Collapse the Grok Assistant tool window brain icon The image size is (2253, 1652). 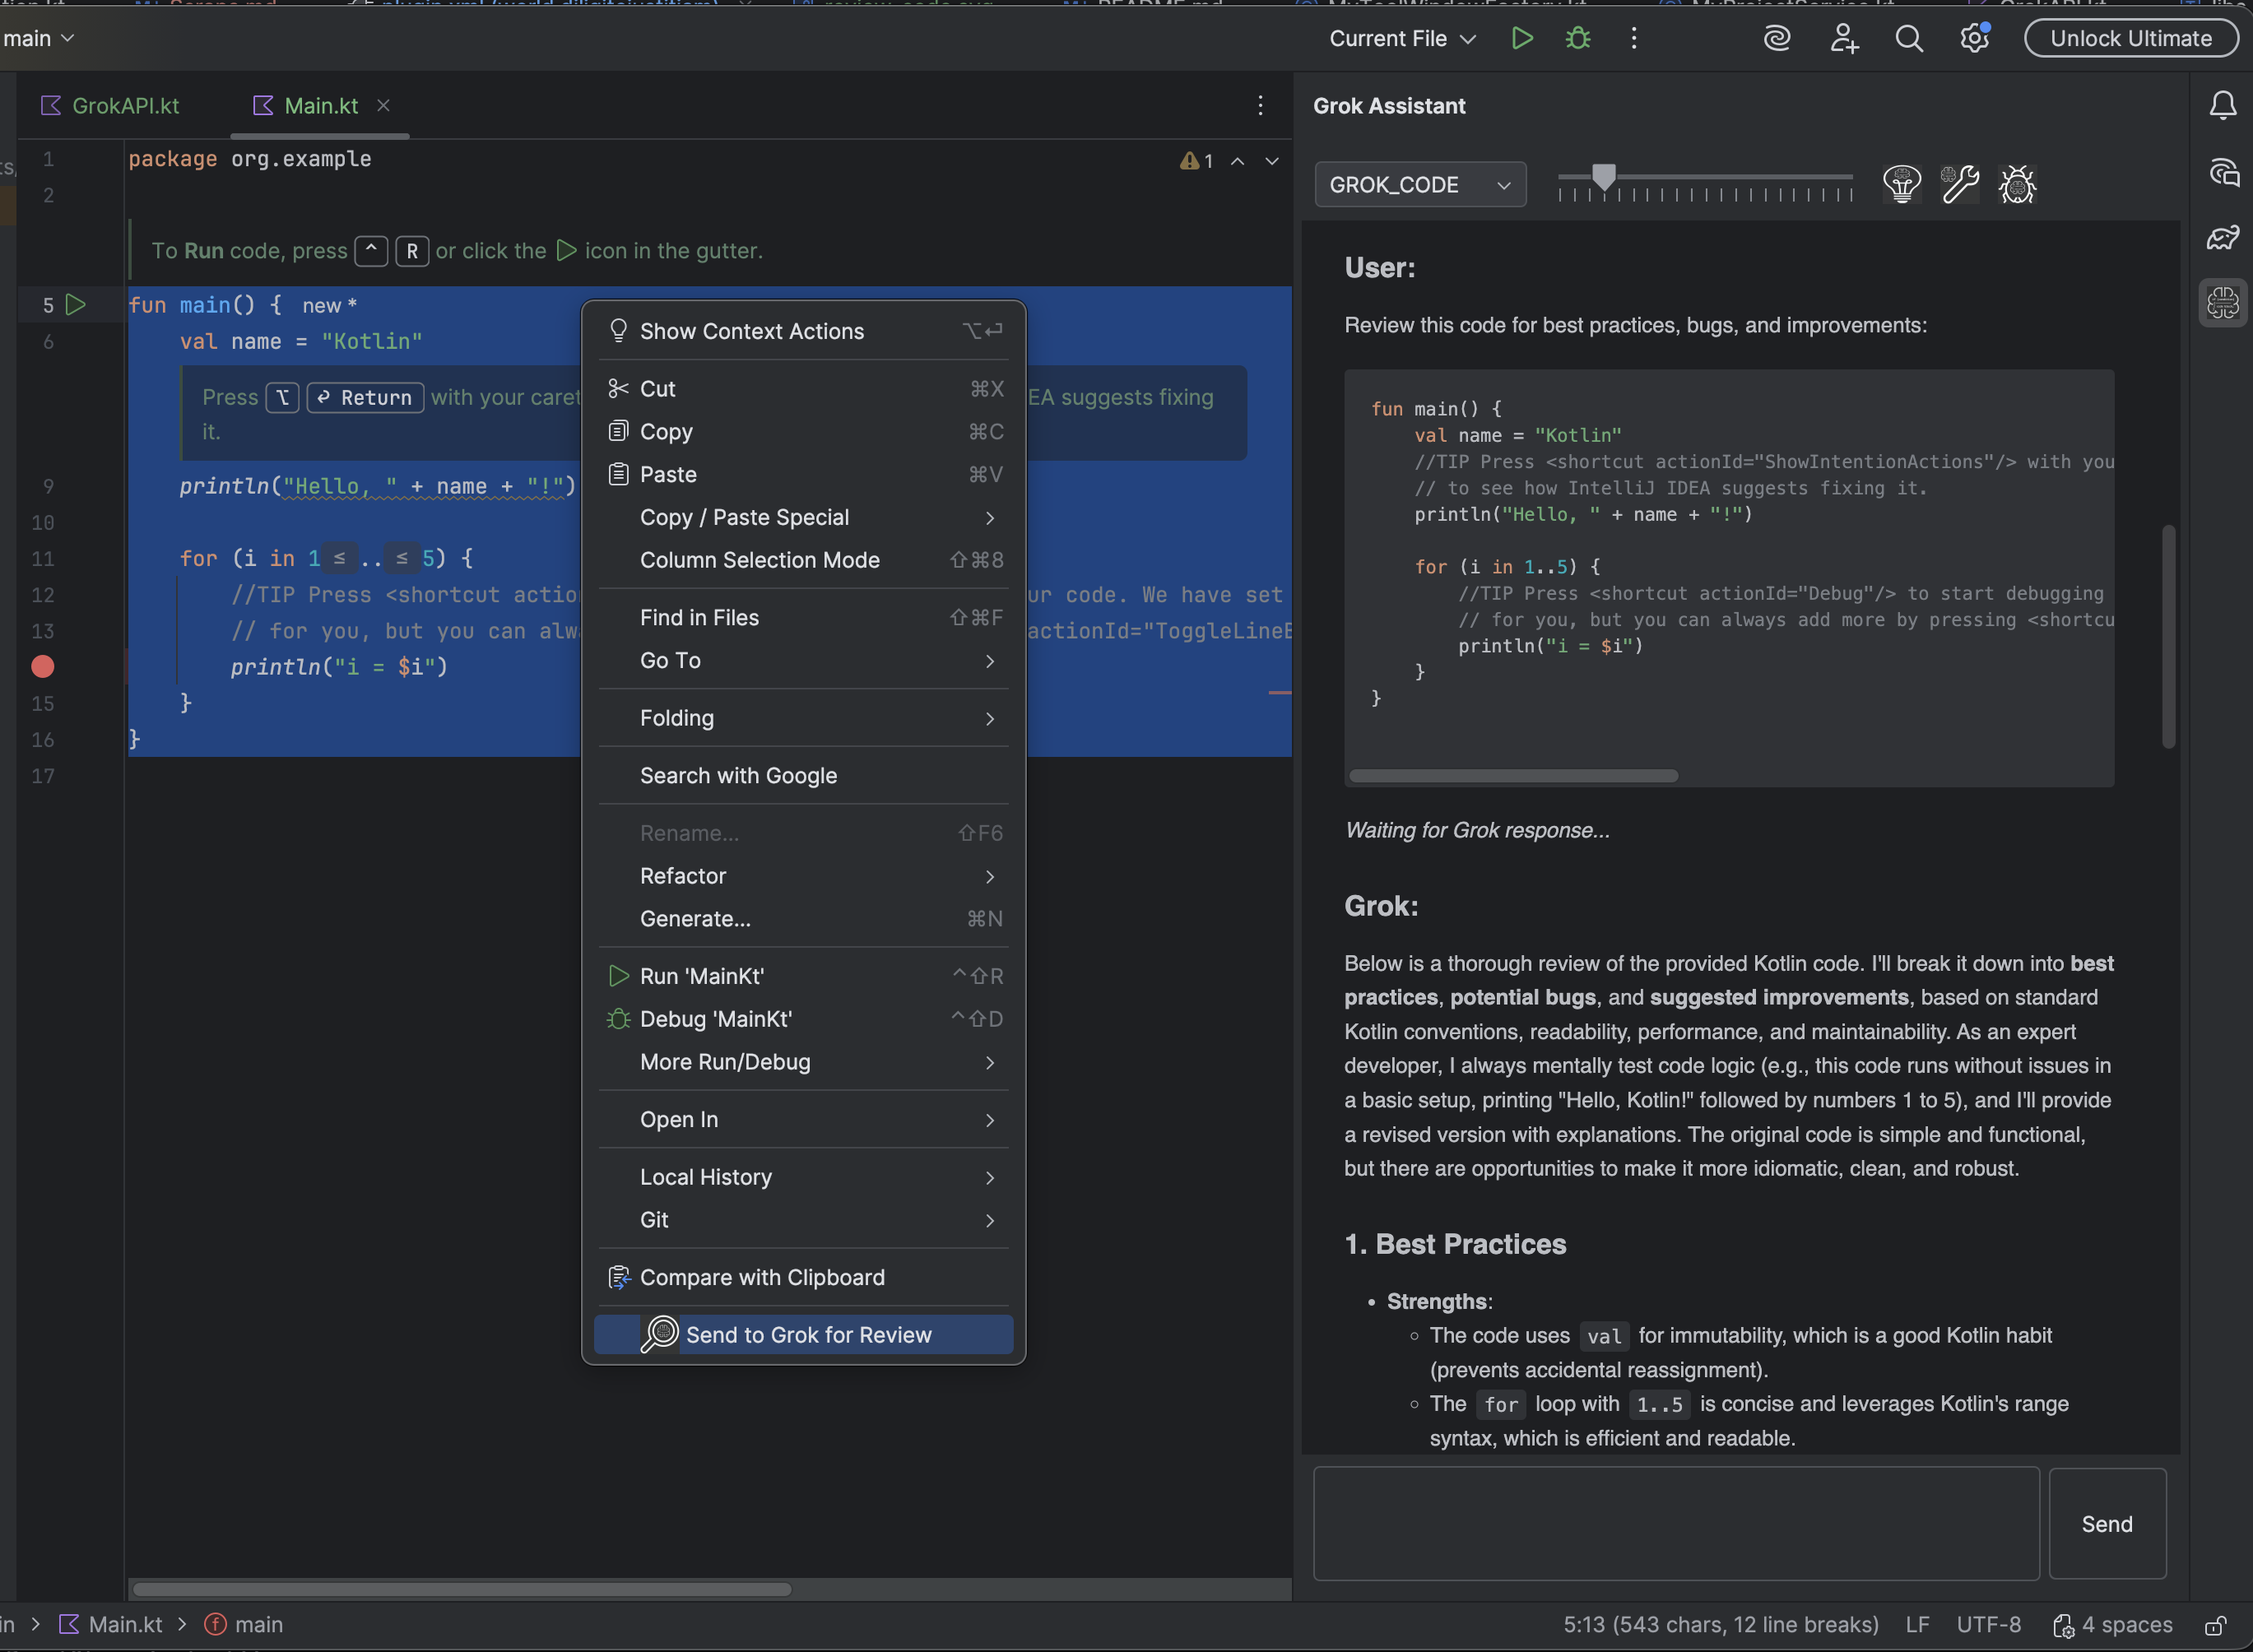(2222, 302)
